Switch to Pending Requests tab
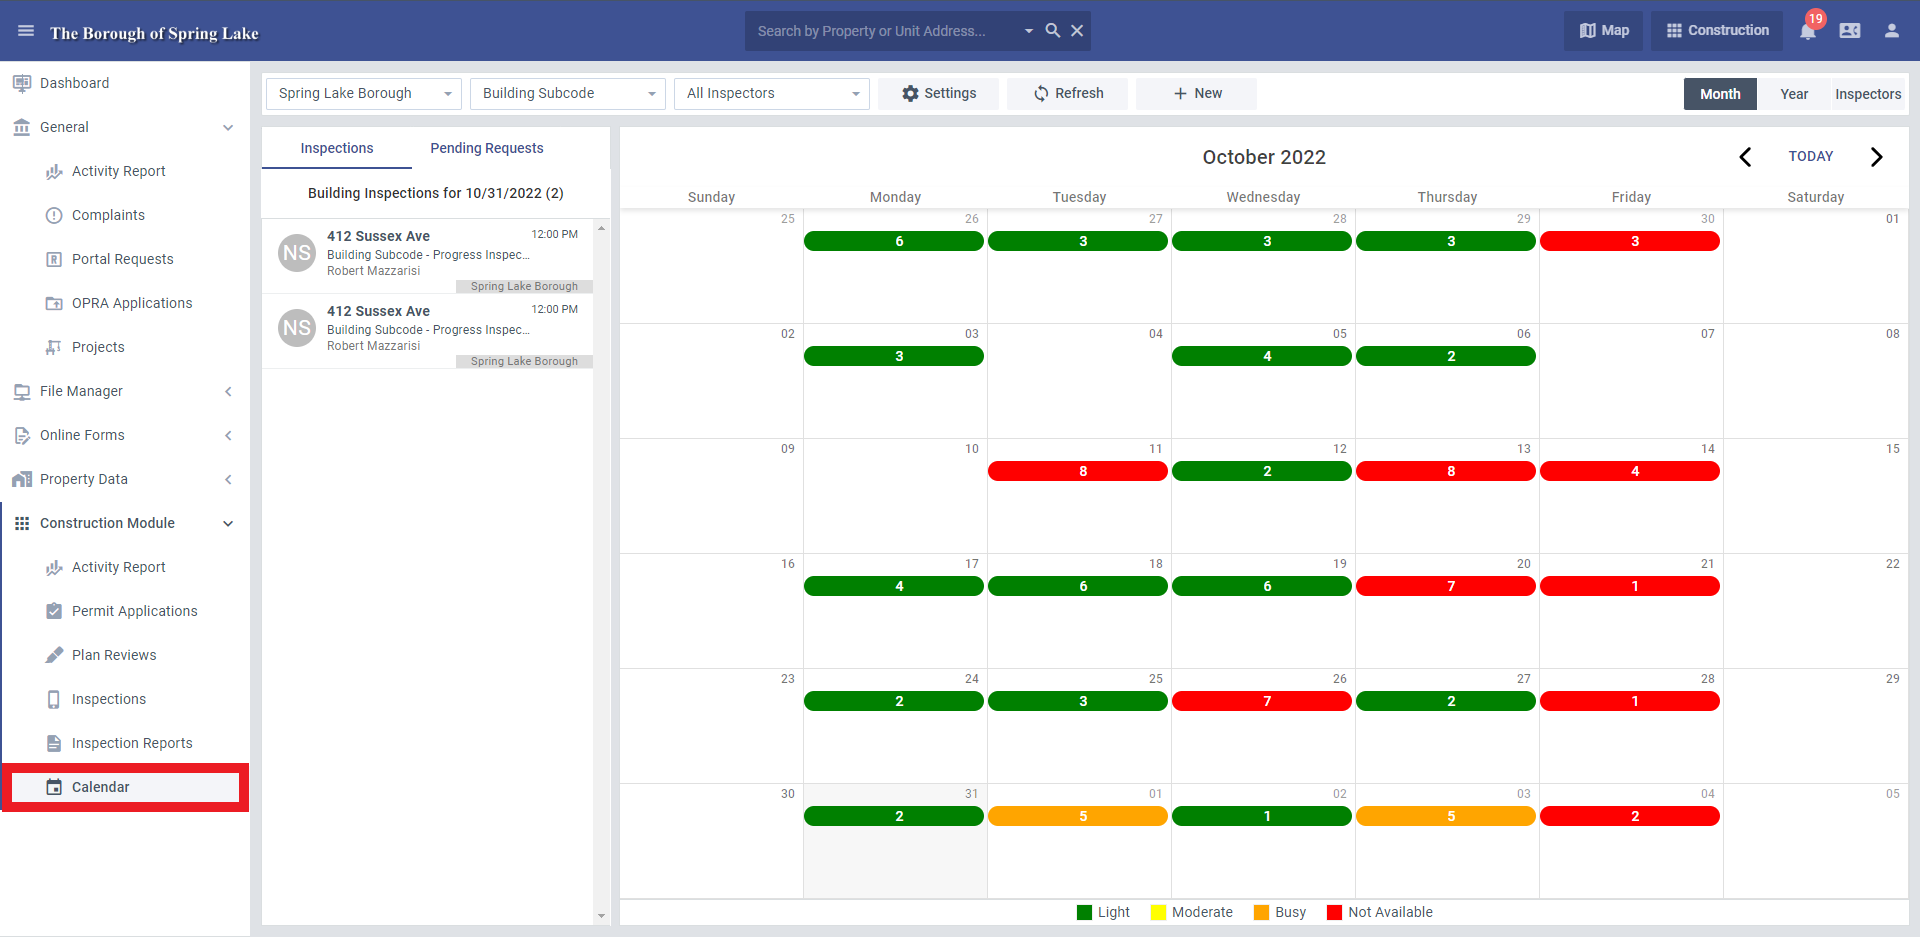Screen dimensions: 1920x937 point(487,148)
